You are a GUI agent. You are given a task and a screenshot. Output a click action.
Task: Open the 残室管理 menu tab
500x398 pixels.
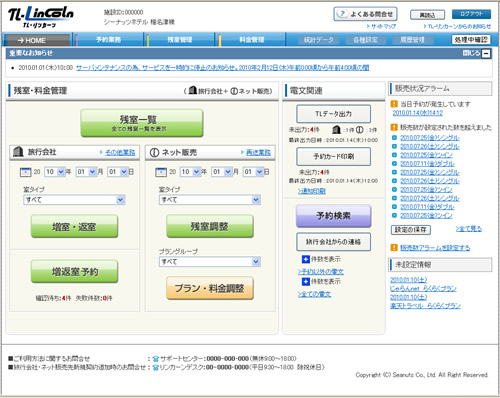click(180, 40)
